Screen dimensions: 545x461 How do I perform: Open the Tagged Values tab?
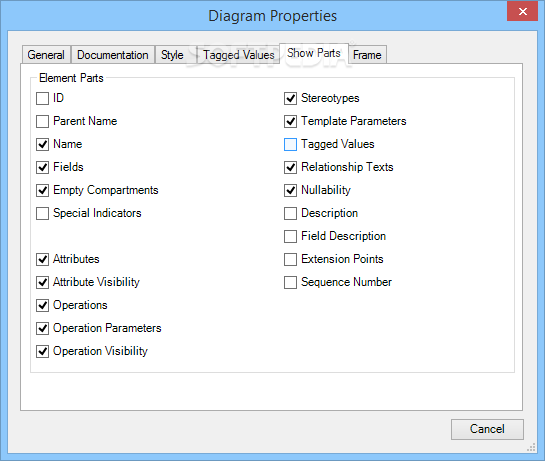239,55
